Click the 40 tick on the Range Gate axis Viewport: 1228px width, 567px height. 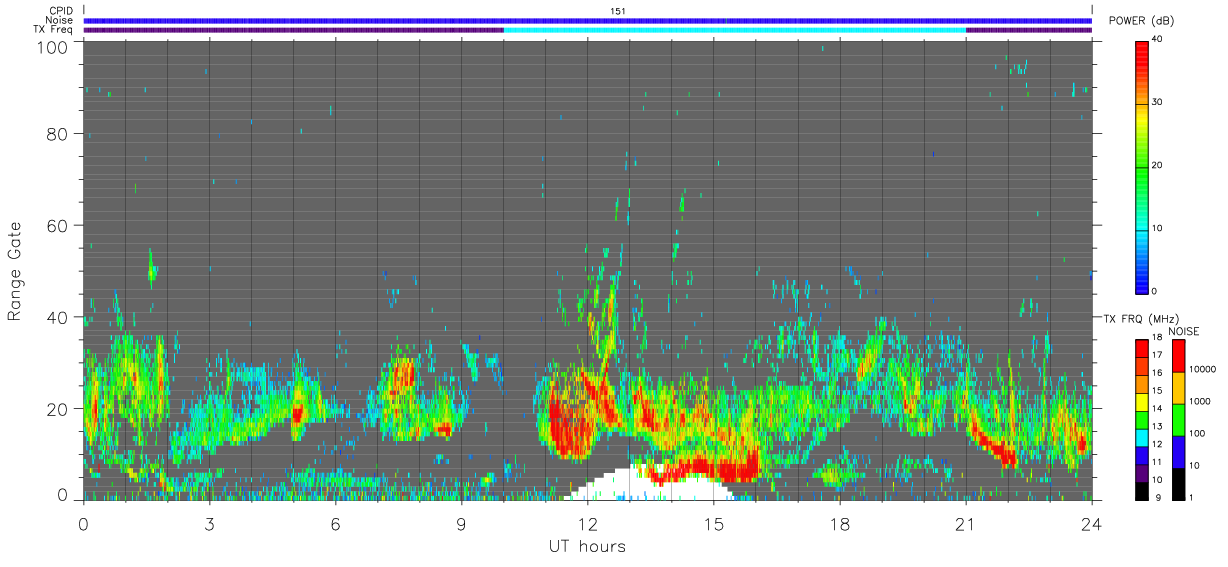58,317
